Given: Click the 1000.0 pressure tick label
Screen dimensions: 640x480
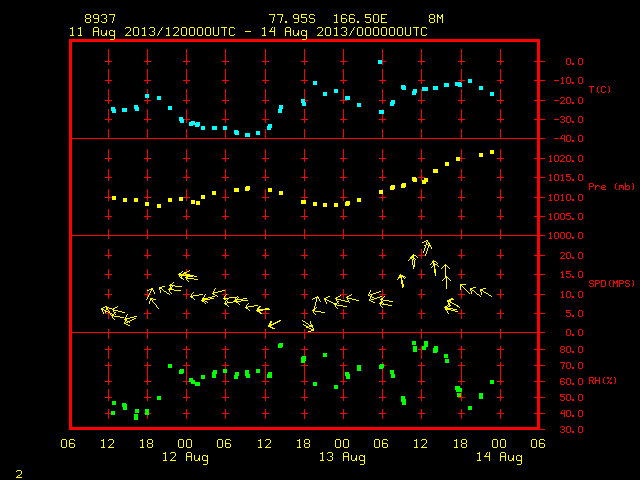Looking at the screenshot, I should [x=566, y=236].
